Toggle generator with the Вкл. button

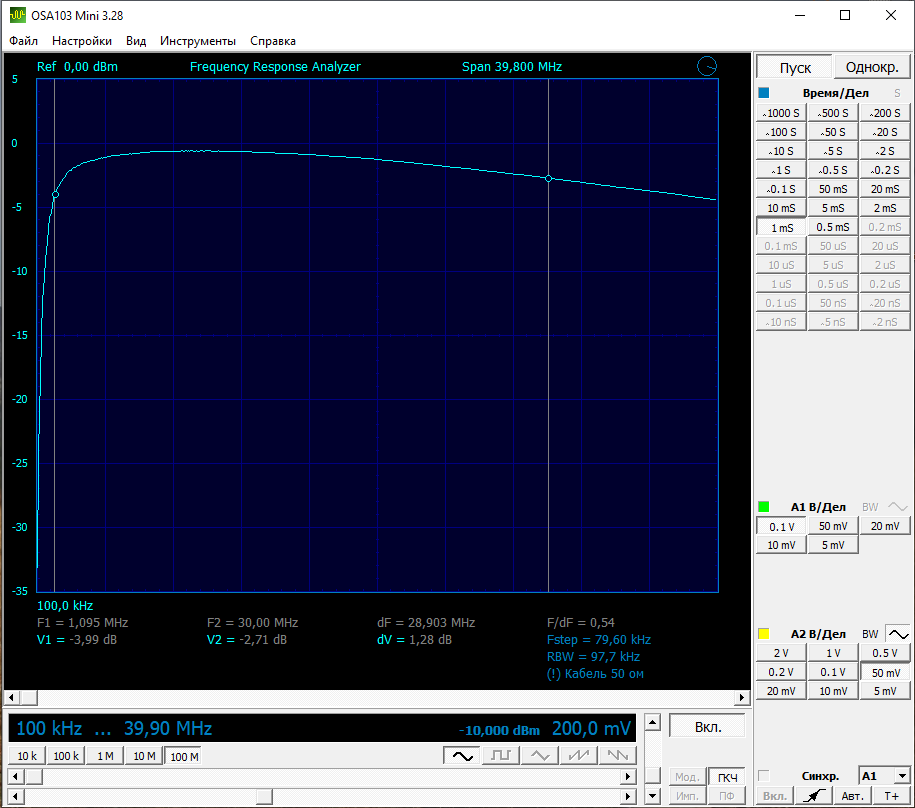[x=707, y=727]
